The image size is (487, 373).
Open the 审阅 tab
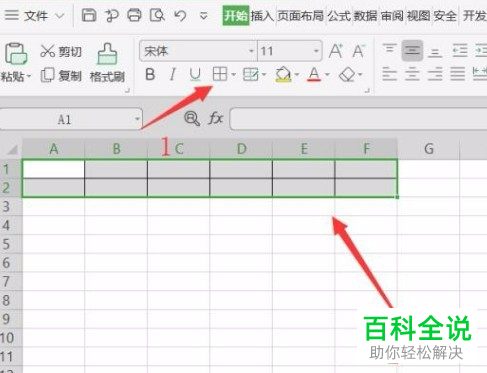(x=392, y=16)
